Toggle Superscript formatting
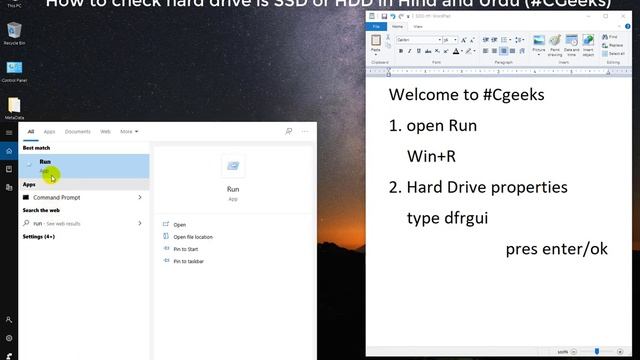This screenshot has height=360, width=640. pos(446,51)
